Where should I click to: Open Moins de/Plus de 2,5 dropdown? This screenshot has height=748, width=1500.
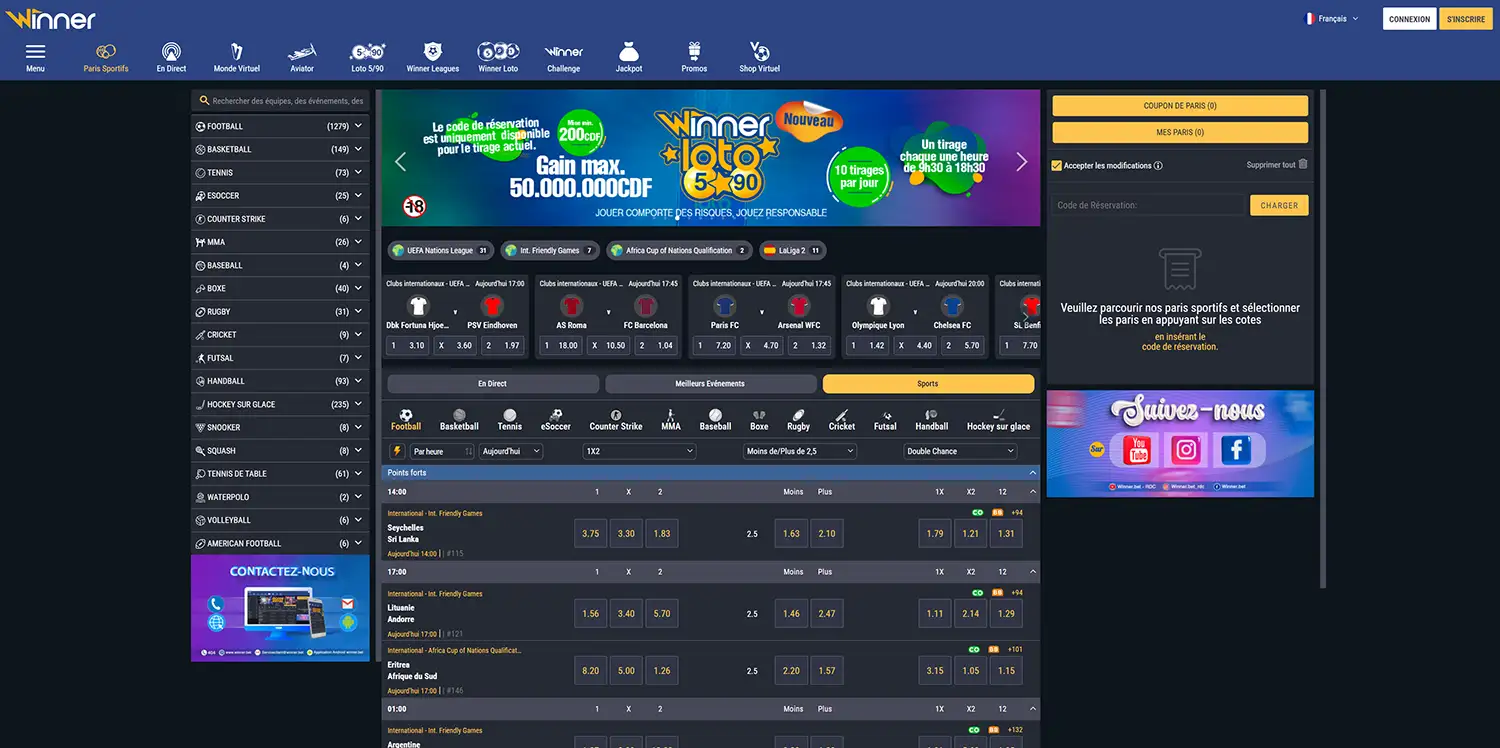[800, 451]
